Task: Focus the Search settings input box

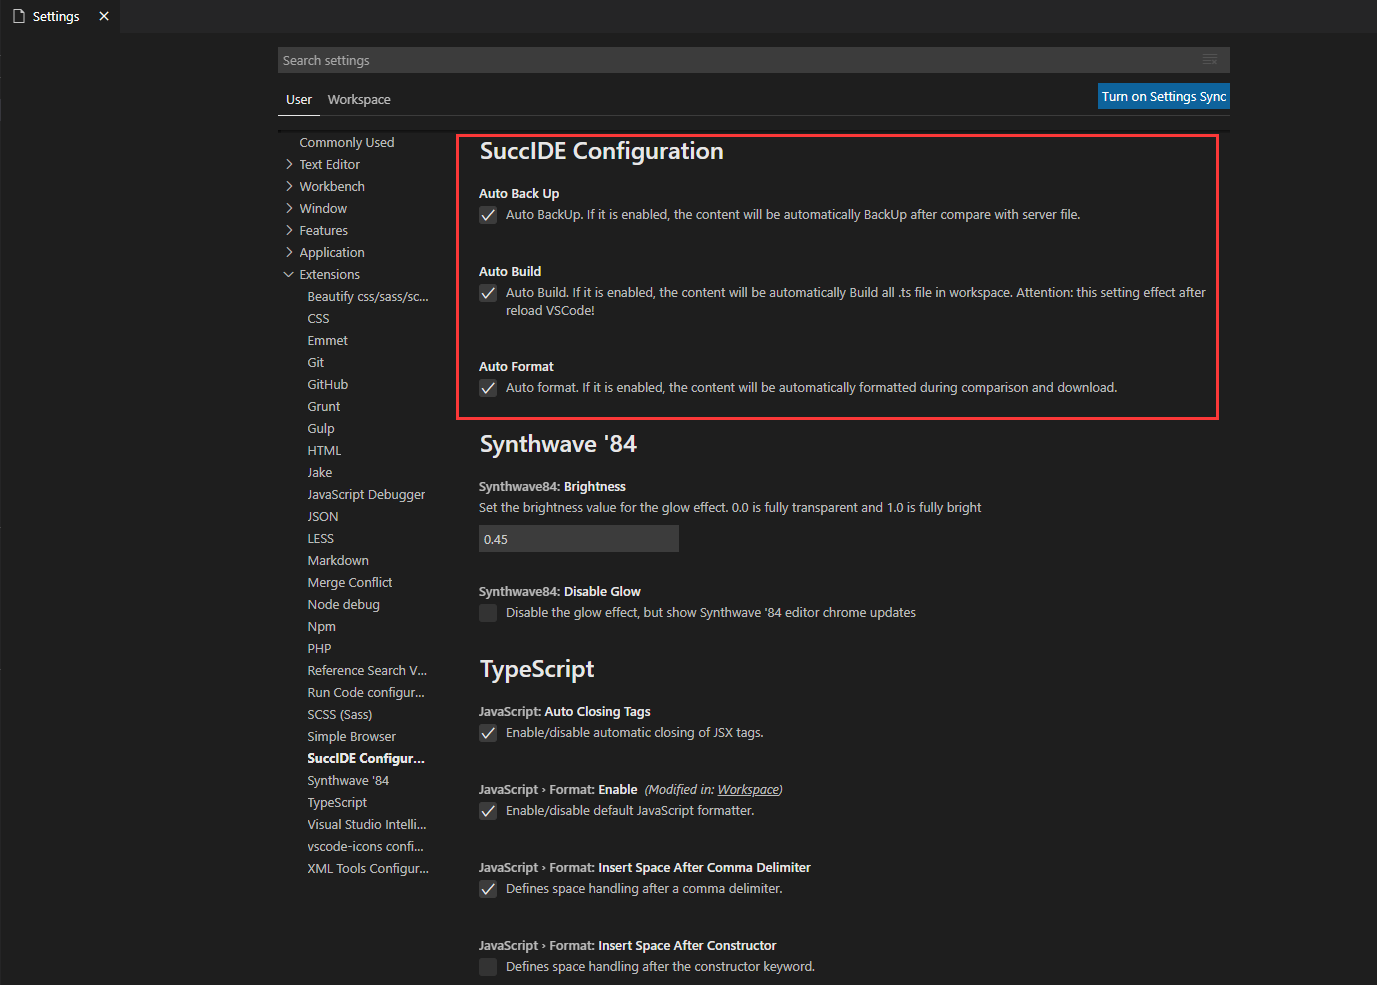Action: tap(740, 61)
